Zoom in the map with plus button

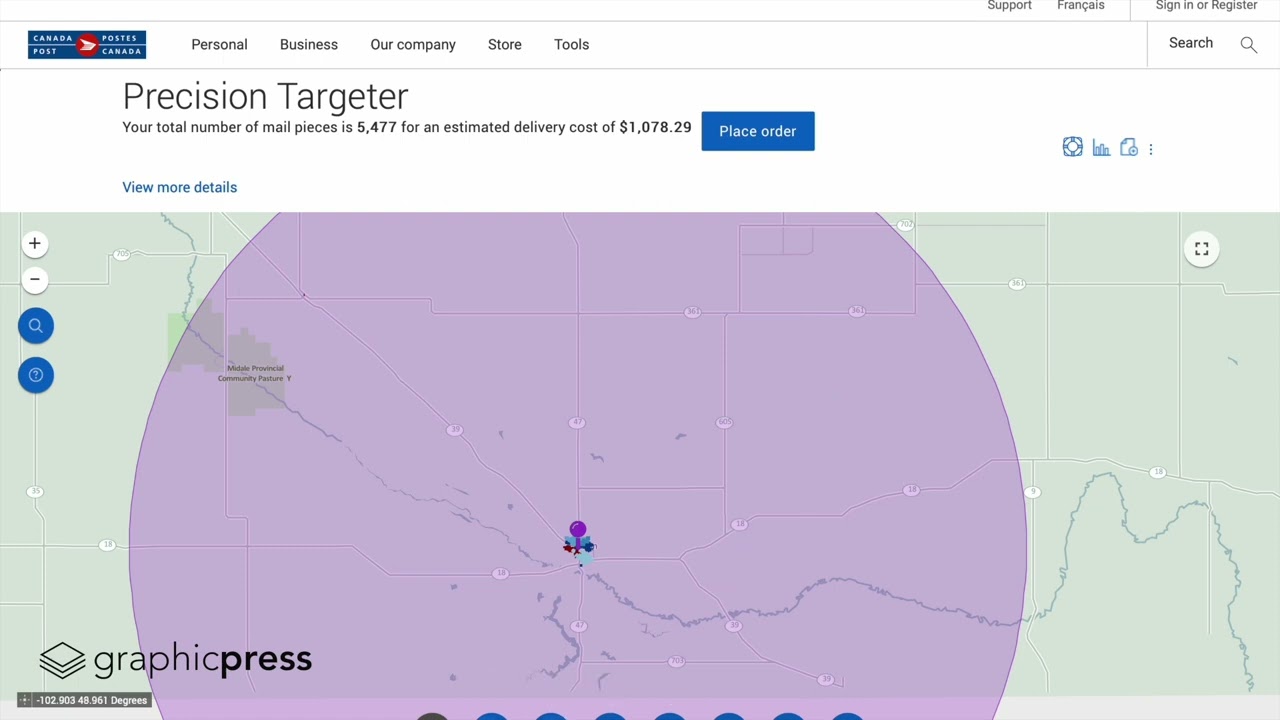pos(34,244)
